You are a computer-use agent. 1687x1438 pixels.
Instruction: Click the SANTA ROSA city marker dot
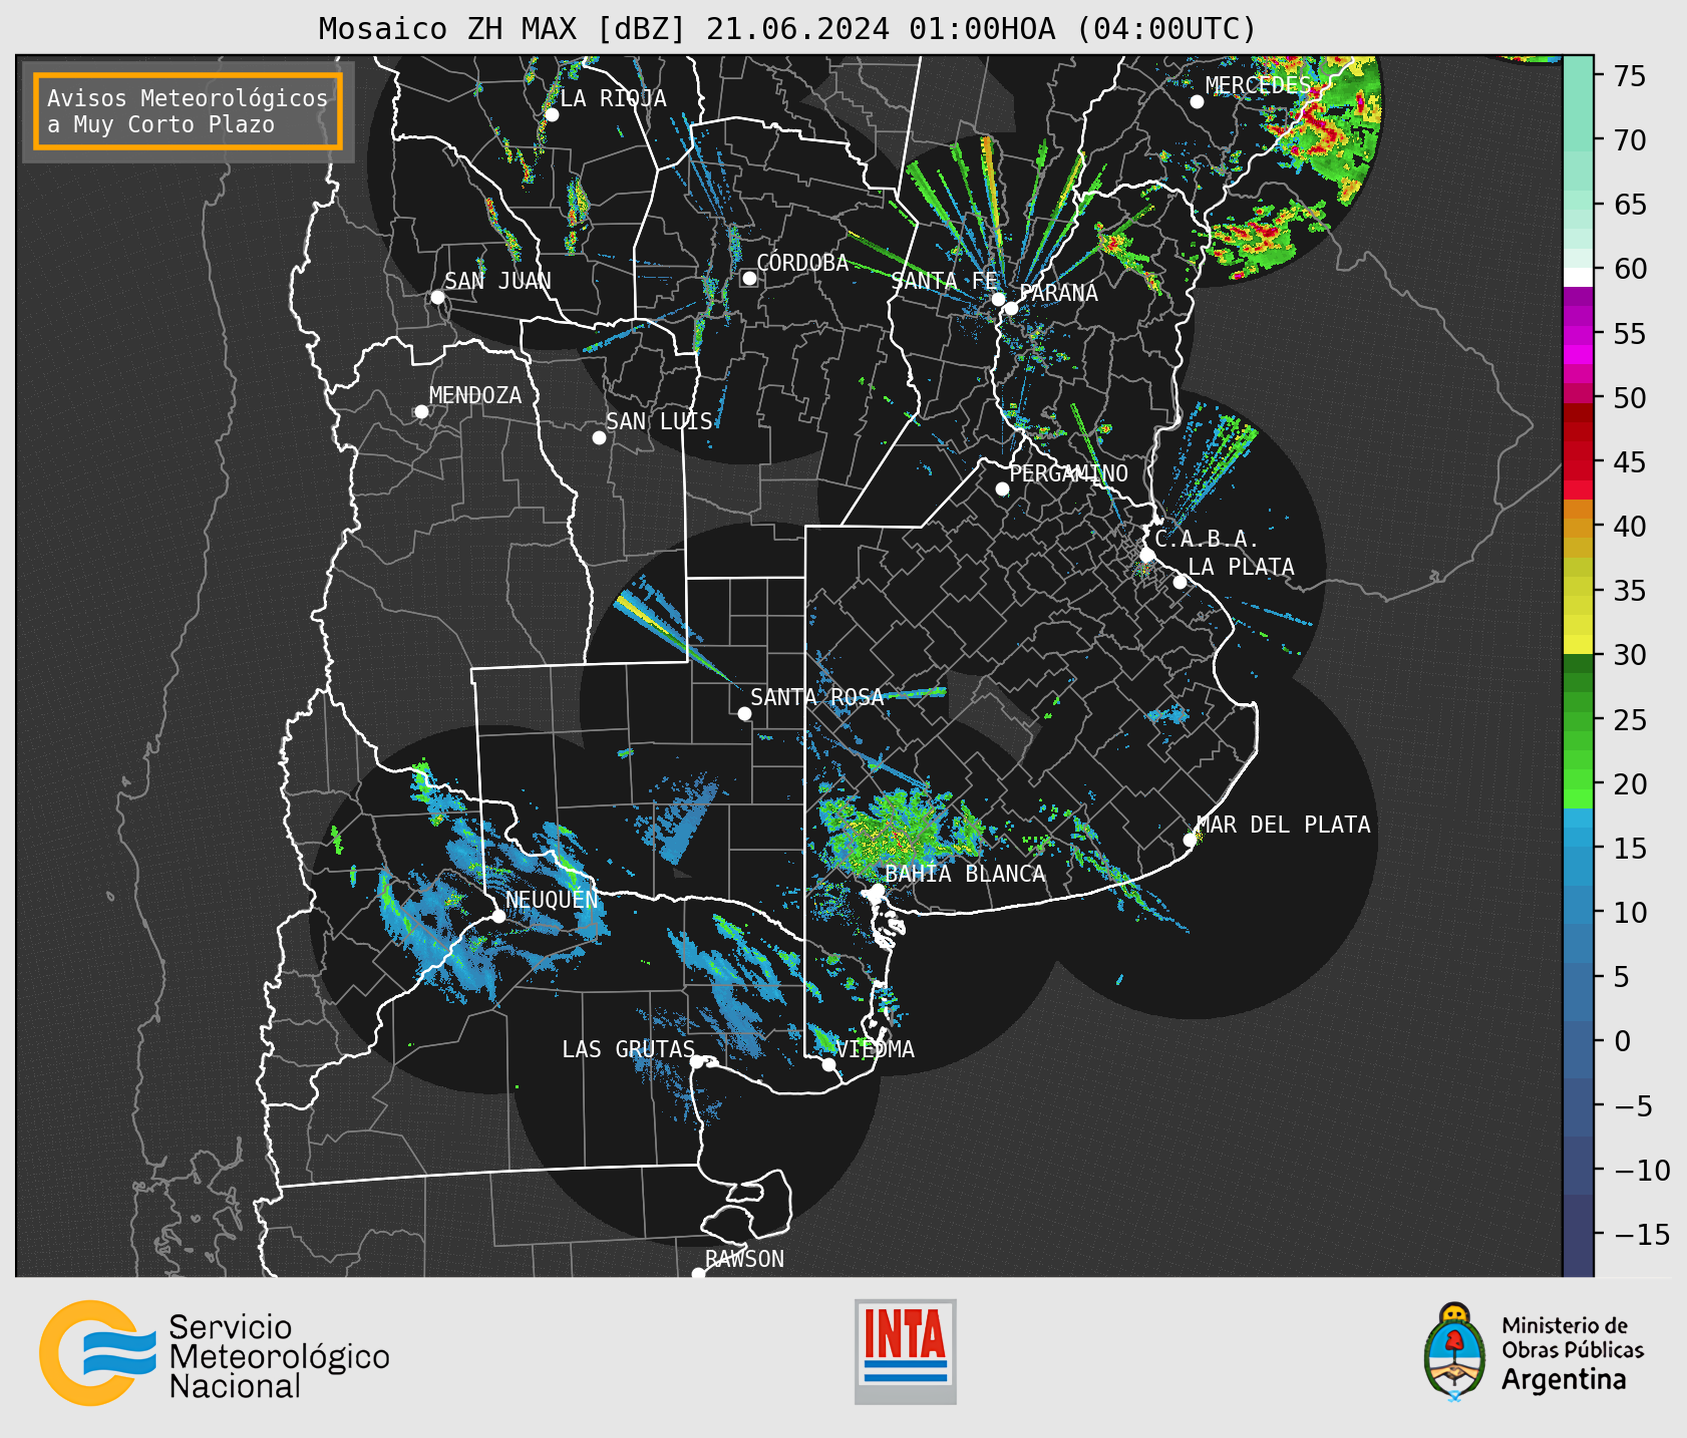click(x=744, y=714)
